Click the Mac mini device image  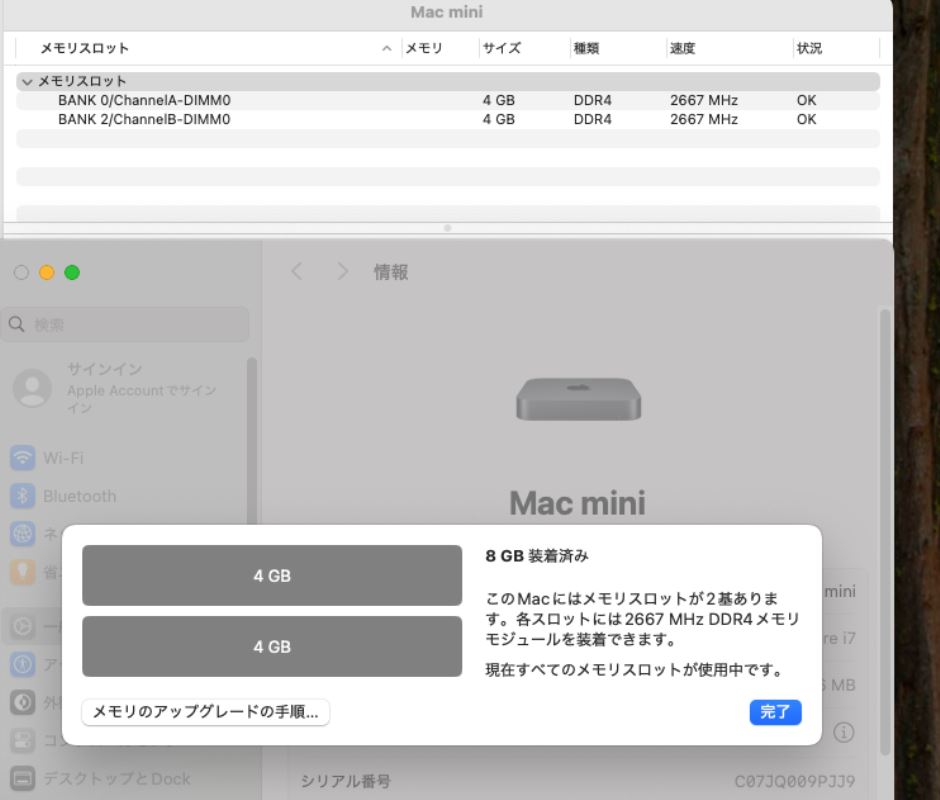(579, 399)
